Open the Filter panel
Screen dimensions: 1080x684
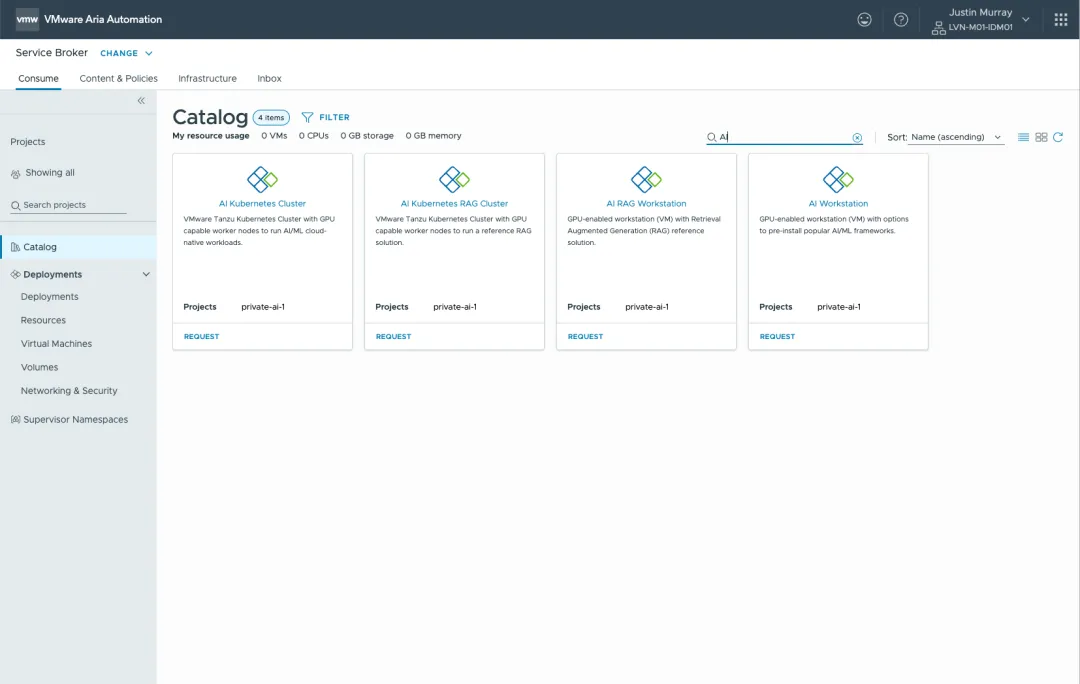point(326,117)
